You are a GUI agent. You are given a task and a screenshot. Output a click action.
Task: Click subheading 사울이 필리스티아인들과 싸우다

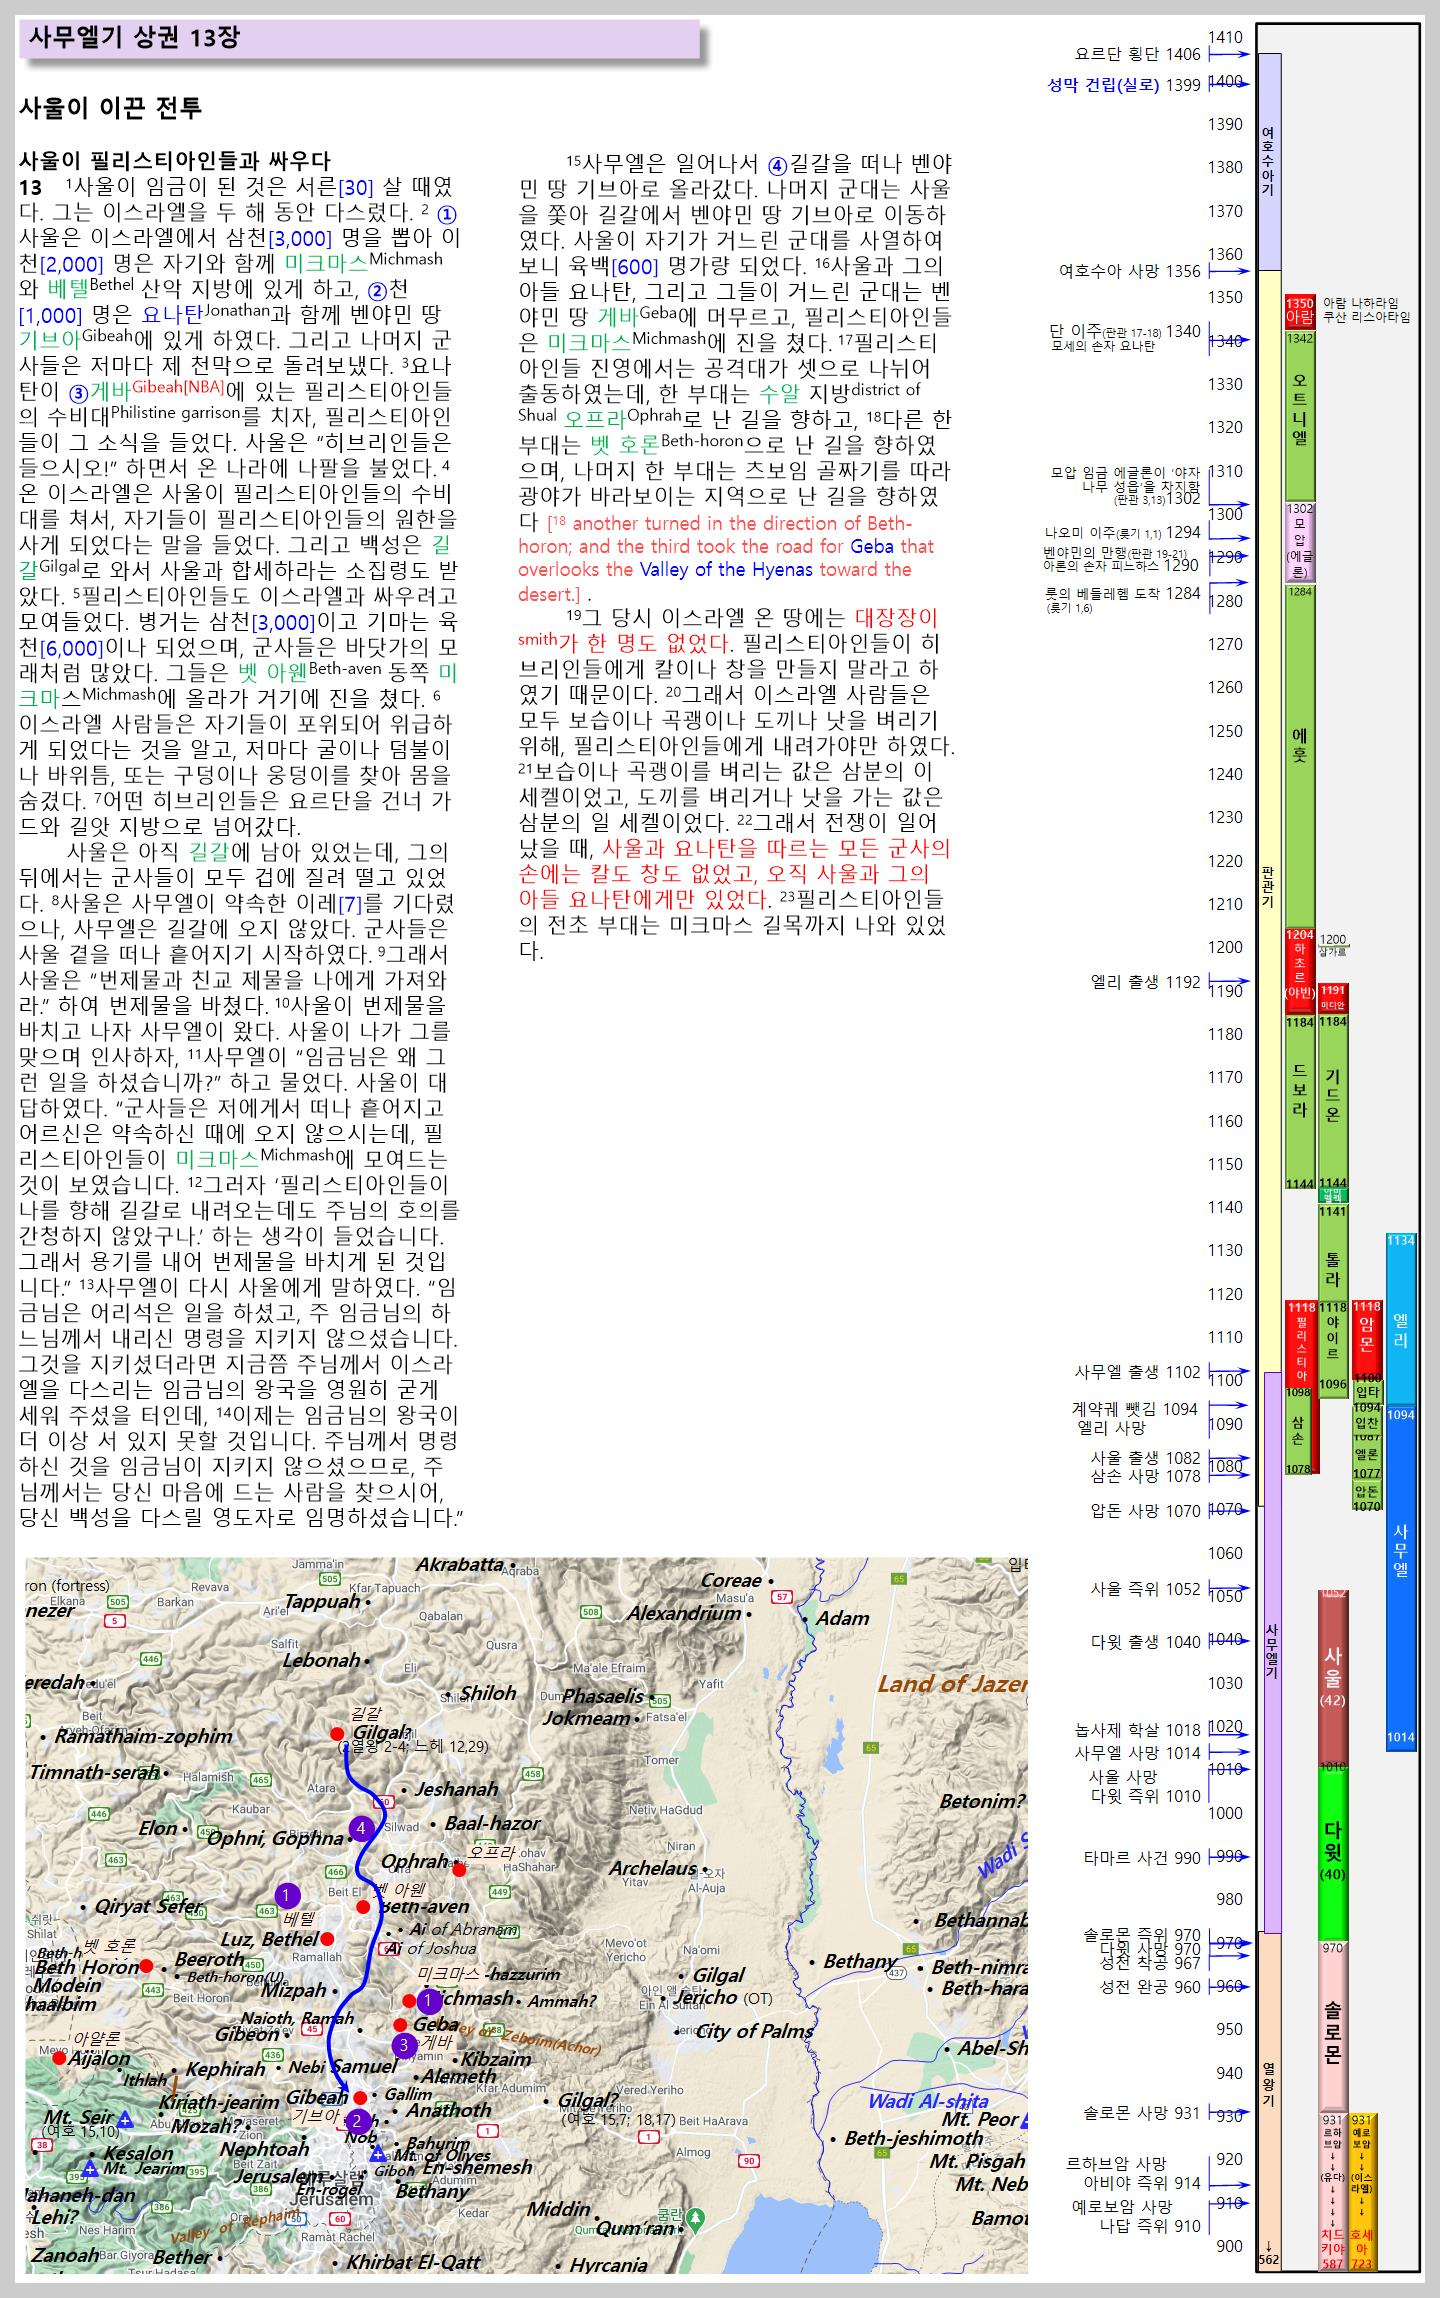[175, 161]
